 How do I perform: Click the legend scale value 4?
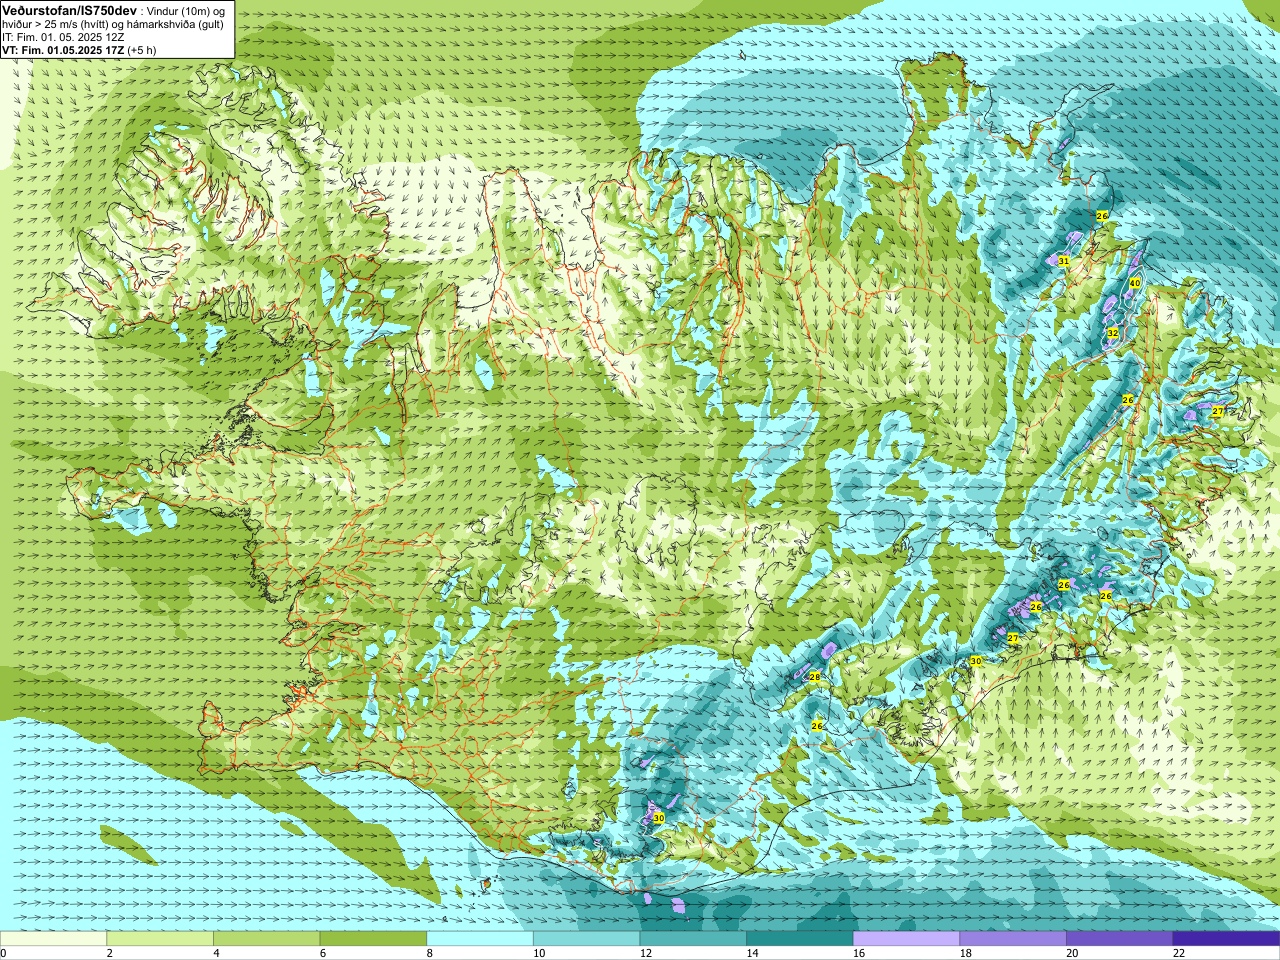tap(216, 953)
